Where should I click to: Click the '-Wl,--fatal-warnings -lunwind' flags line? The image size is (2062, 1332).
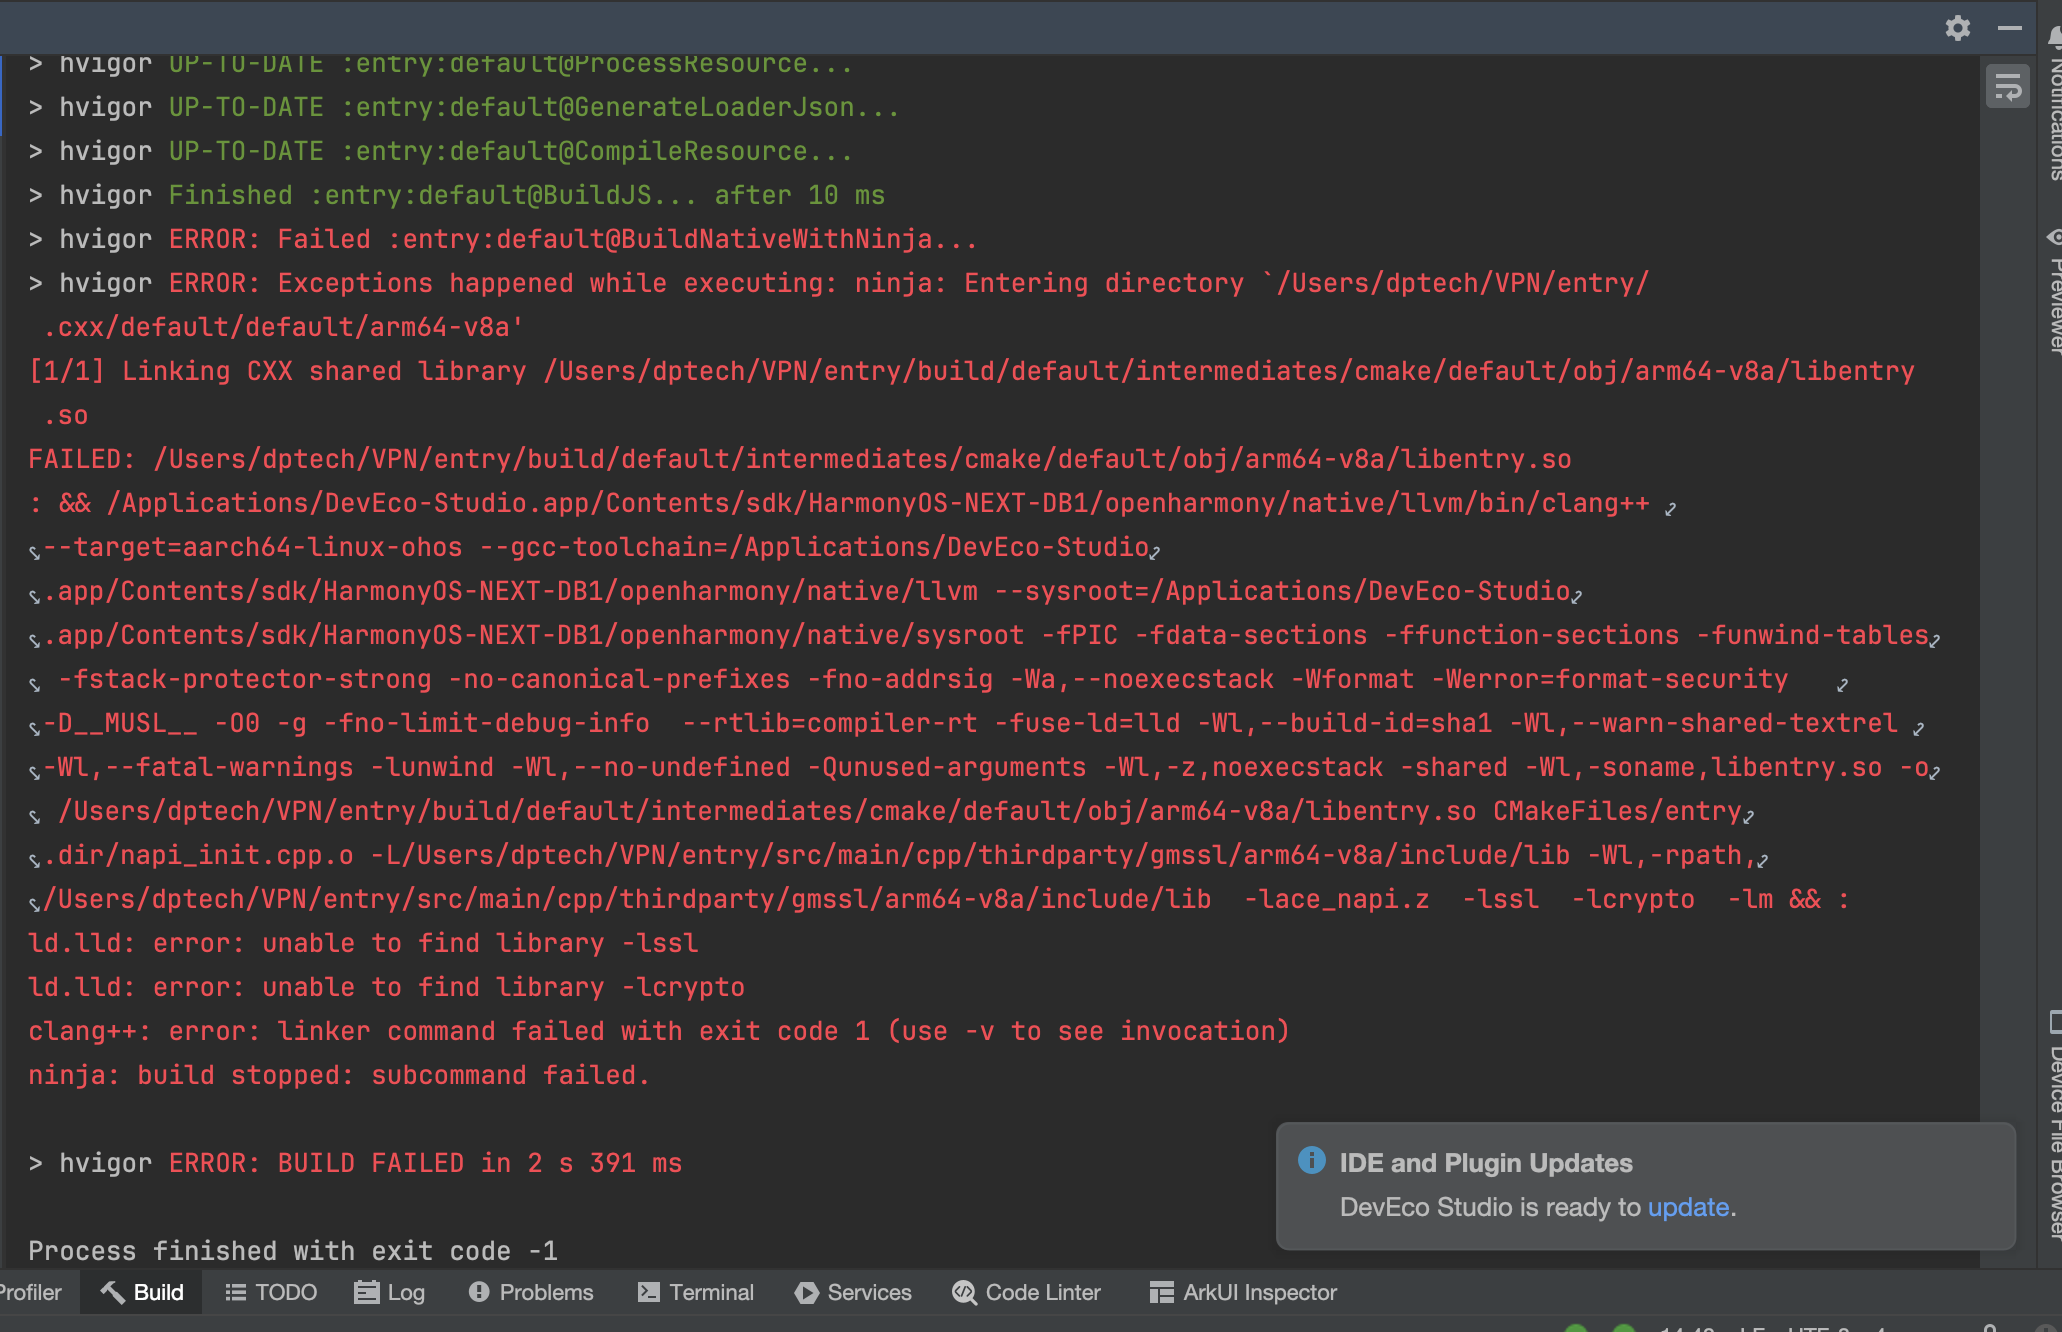(x=984, y=767)
